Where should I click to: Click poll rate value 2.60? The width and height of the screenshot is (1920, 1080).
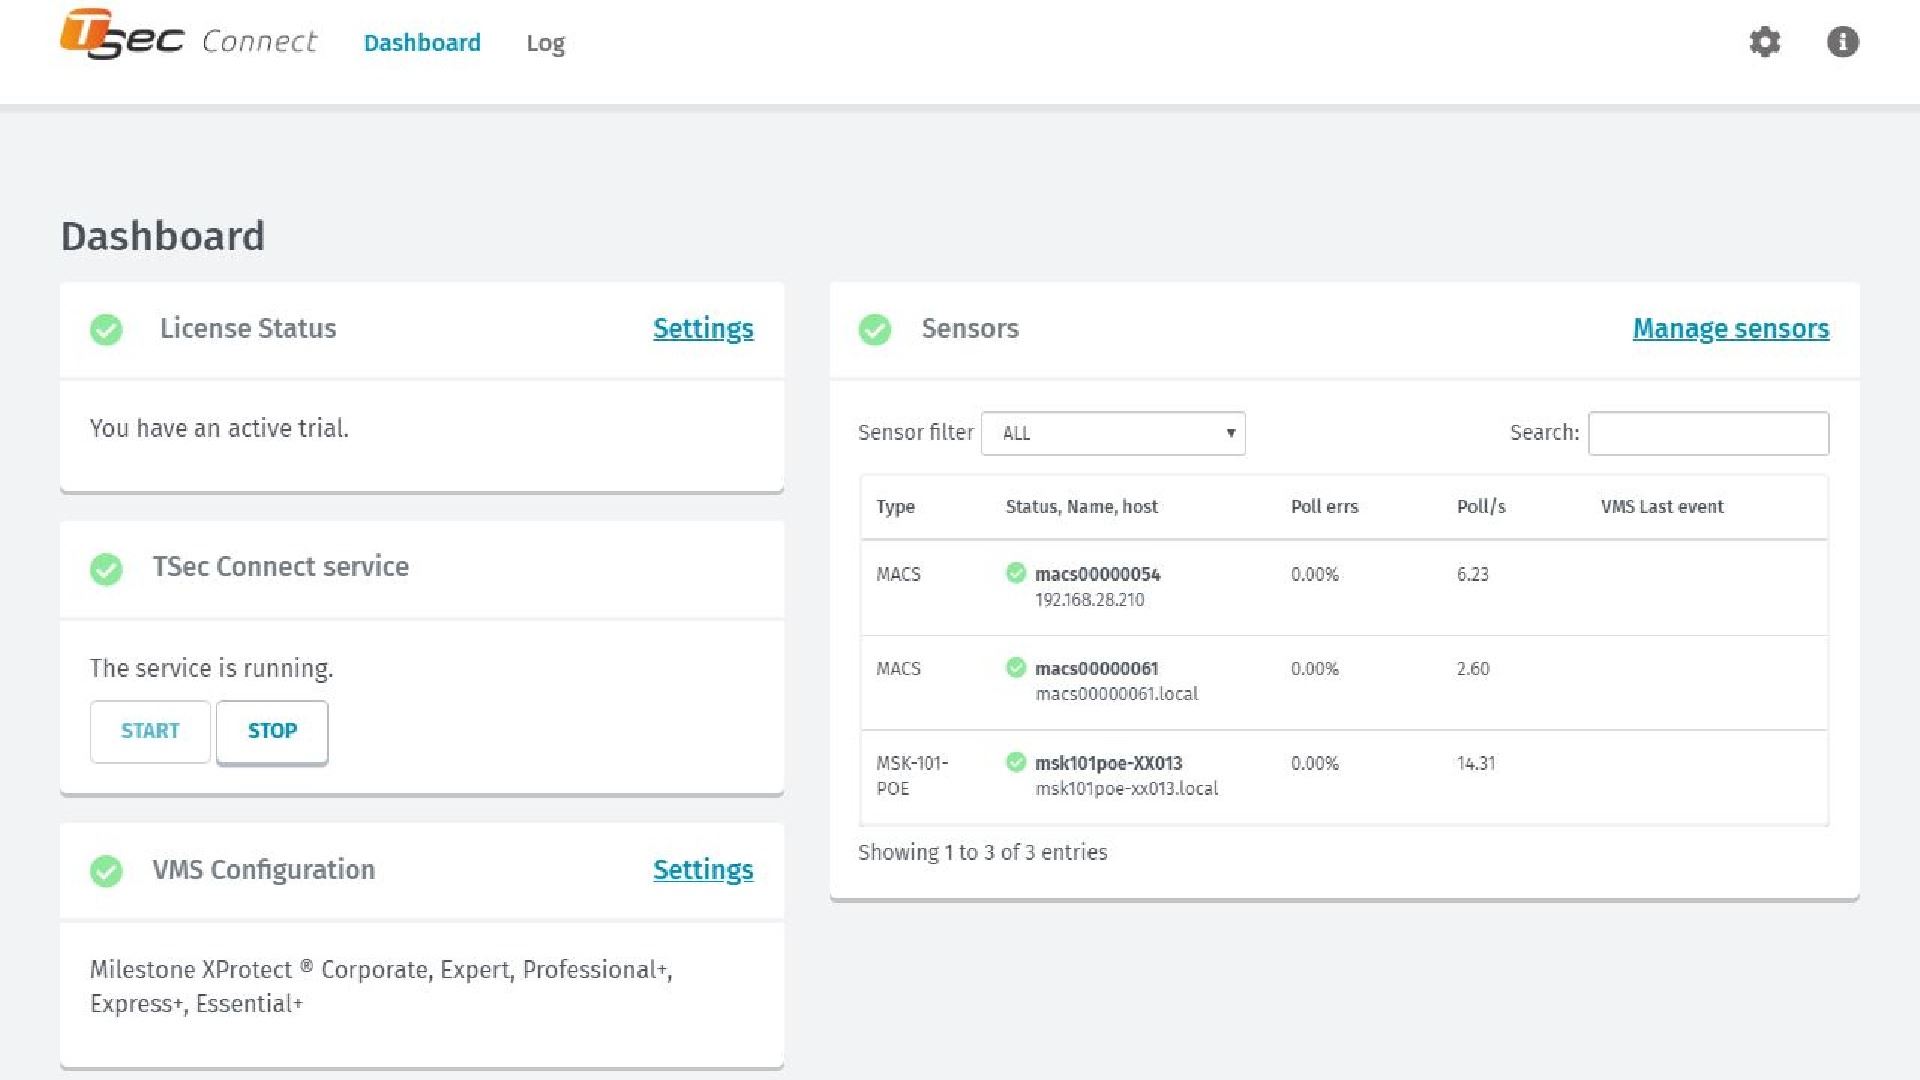point(1472,668)
